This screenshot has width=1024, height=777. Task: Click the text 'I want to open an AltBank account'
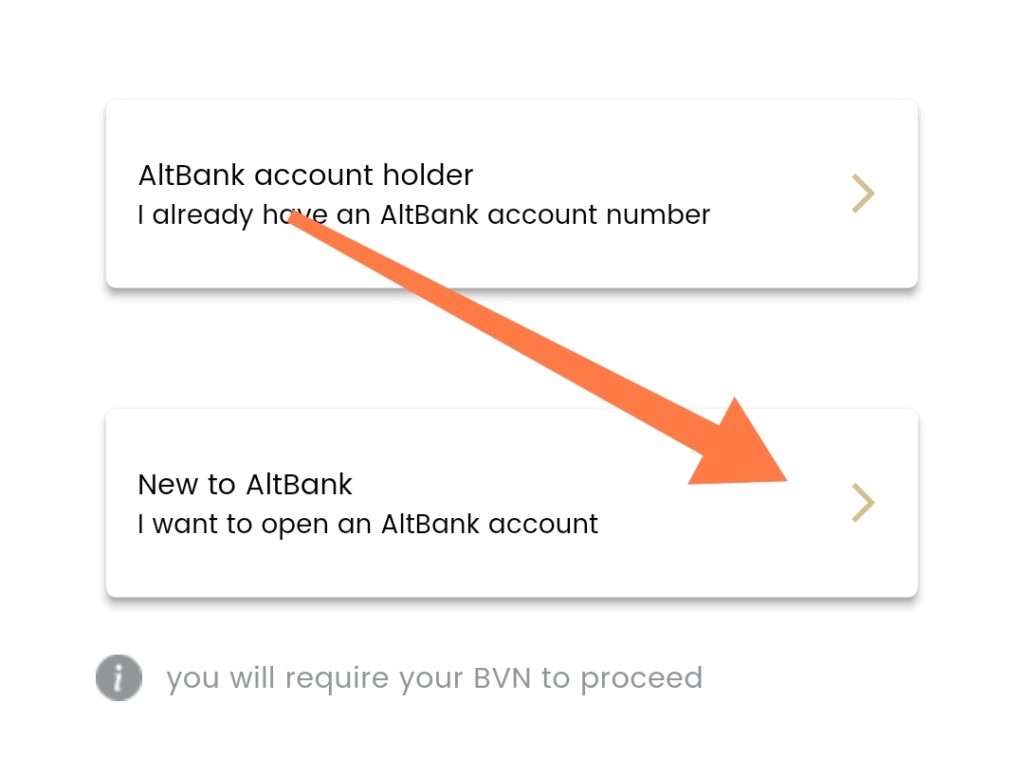point(366,523)
